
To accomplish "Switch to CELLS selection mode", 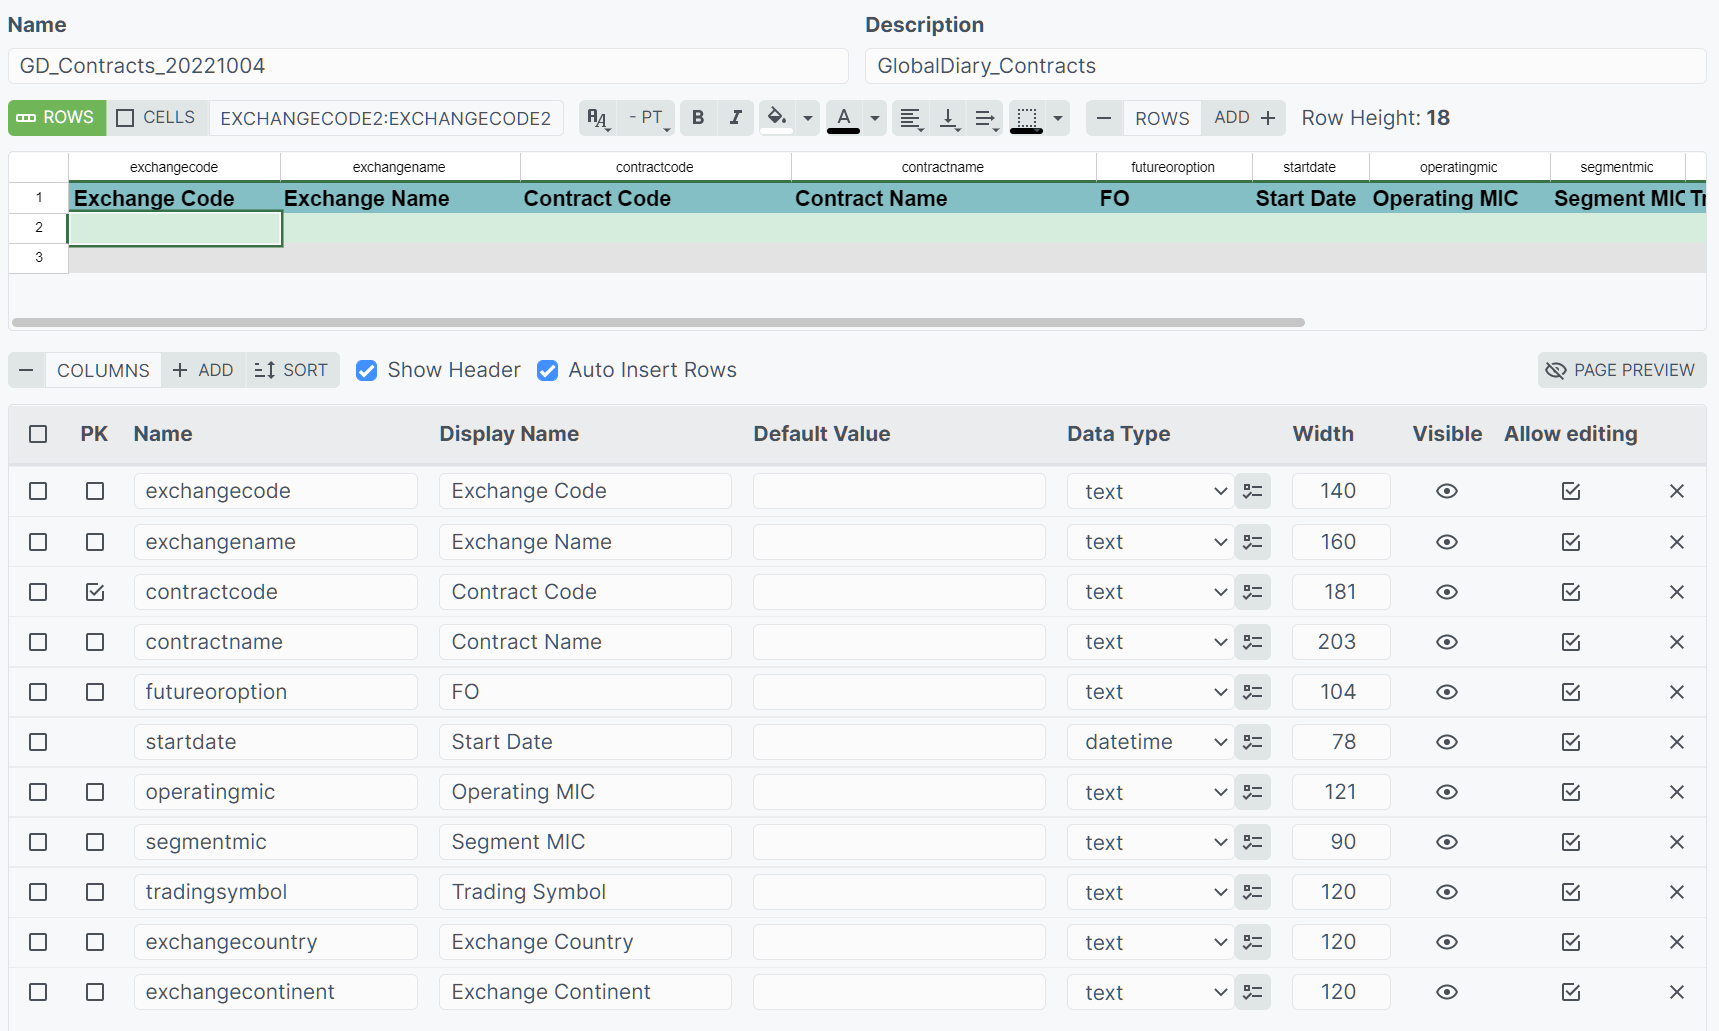I will (x=157, y=118).
